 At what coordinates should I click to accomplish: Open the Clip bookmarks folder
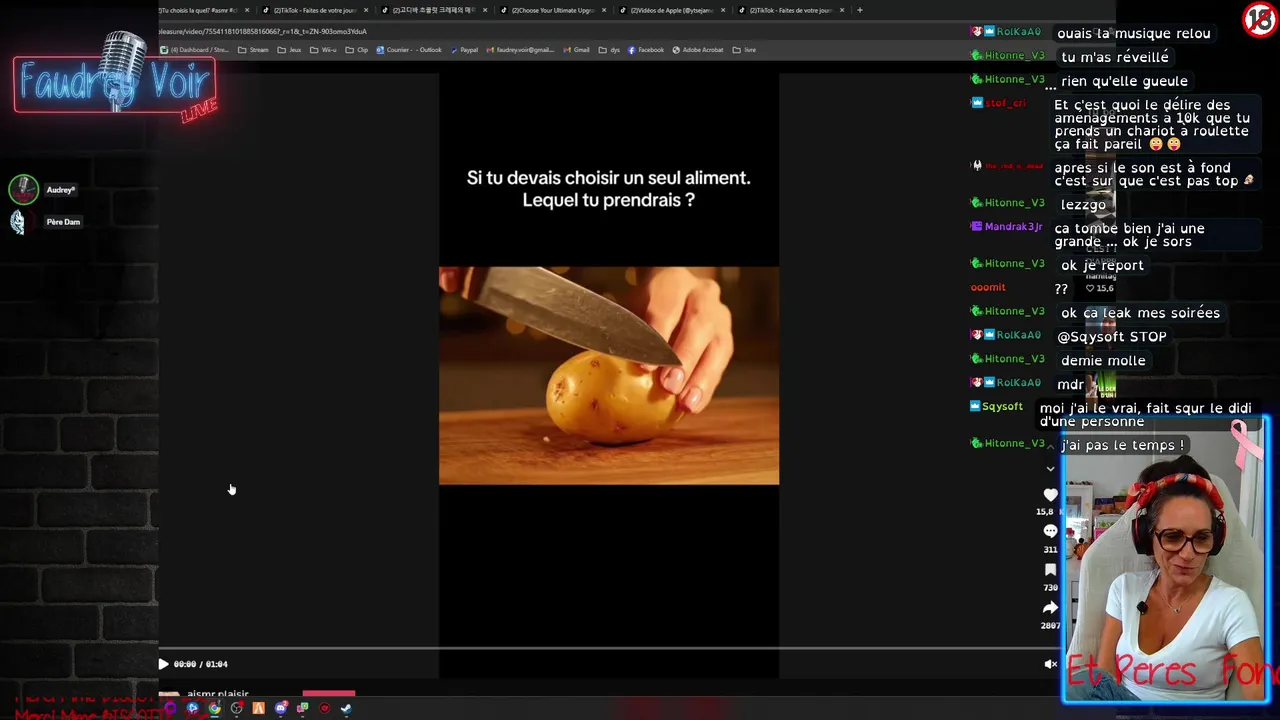[x=356, y=50]
